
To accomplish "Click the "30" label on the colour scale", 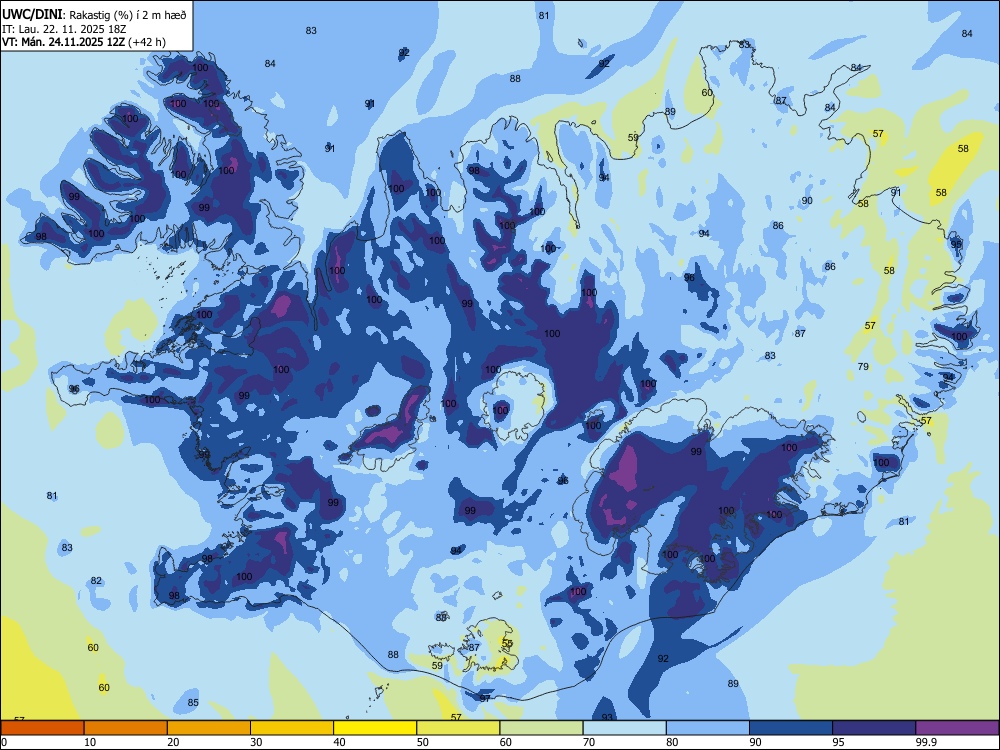I will point(256,742).
